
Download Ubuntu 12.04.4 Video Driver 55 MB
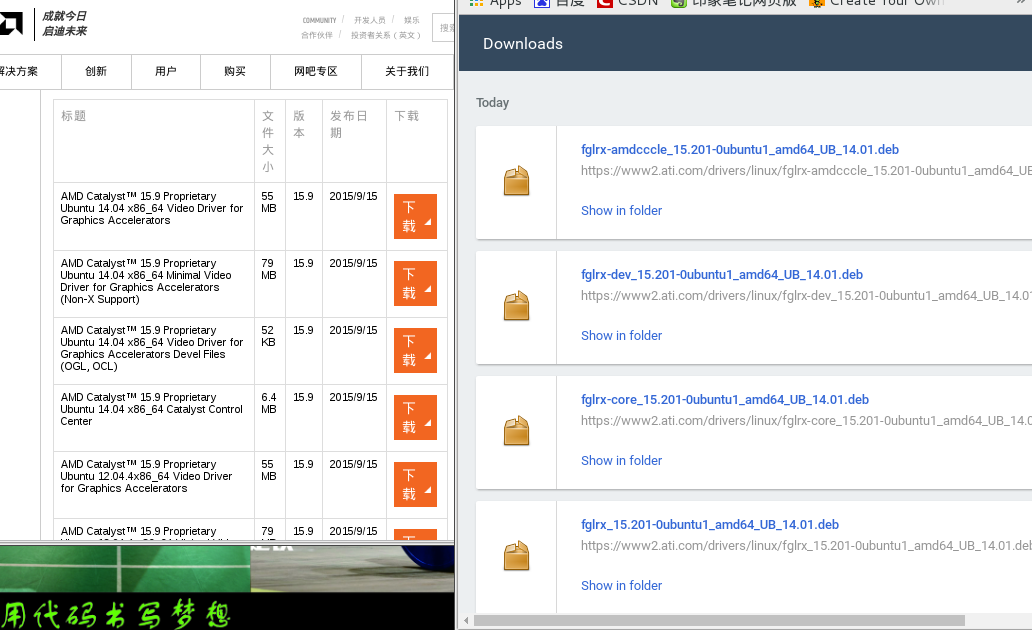tap(415, 485)
